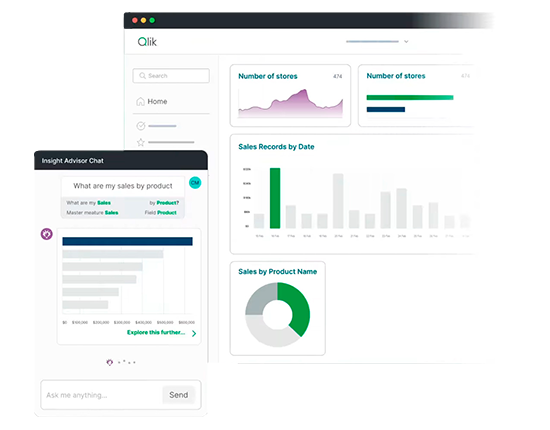This screenshot has width=550, height=430.
Task: Click the red close window dot
Action: pyautogui.click(x=135, y=20)
